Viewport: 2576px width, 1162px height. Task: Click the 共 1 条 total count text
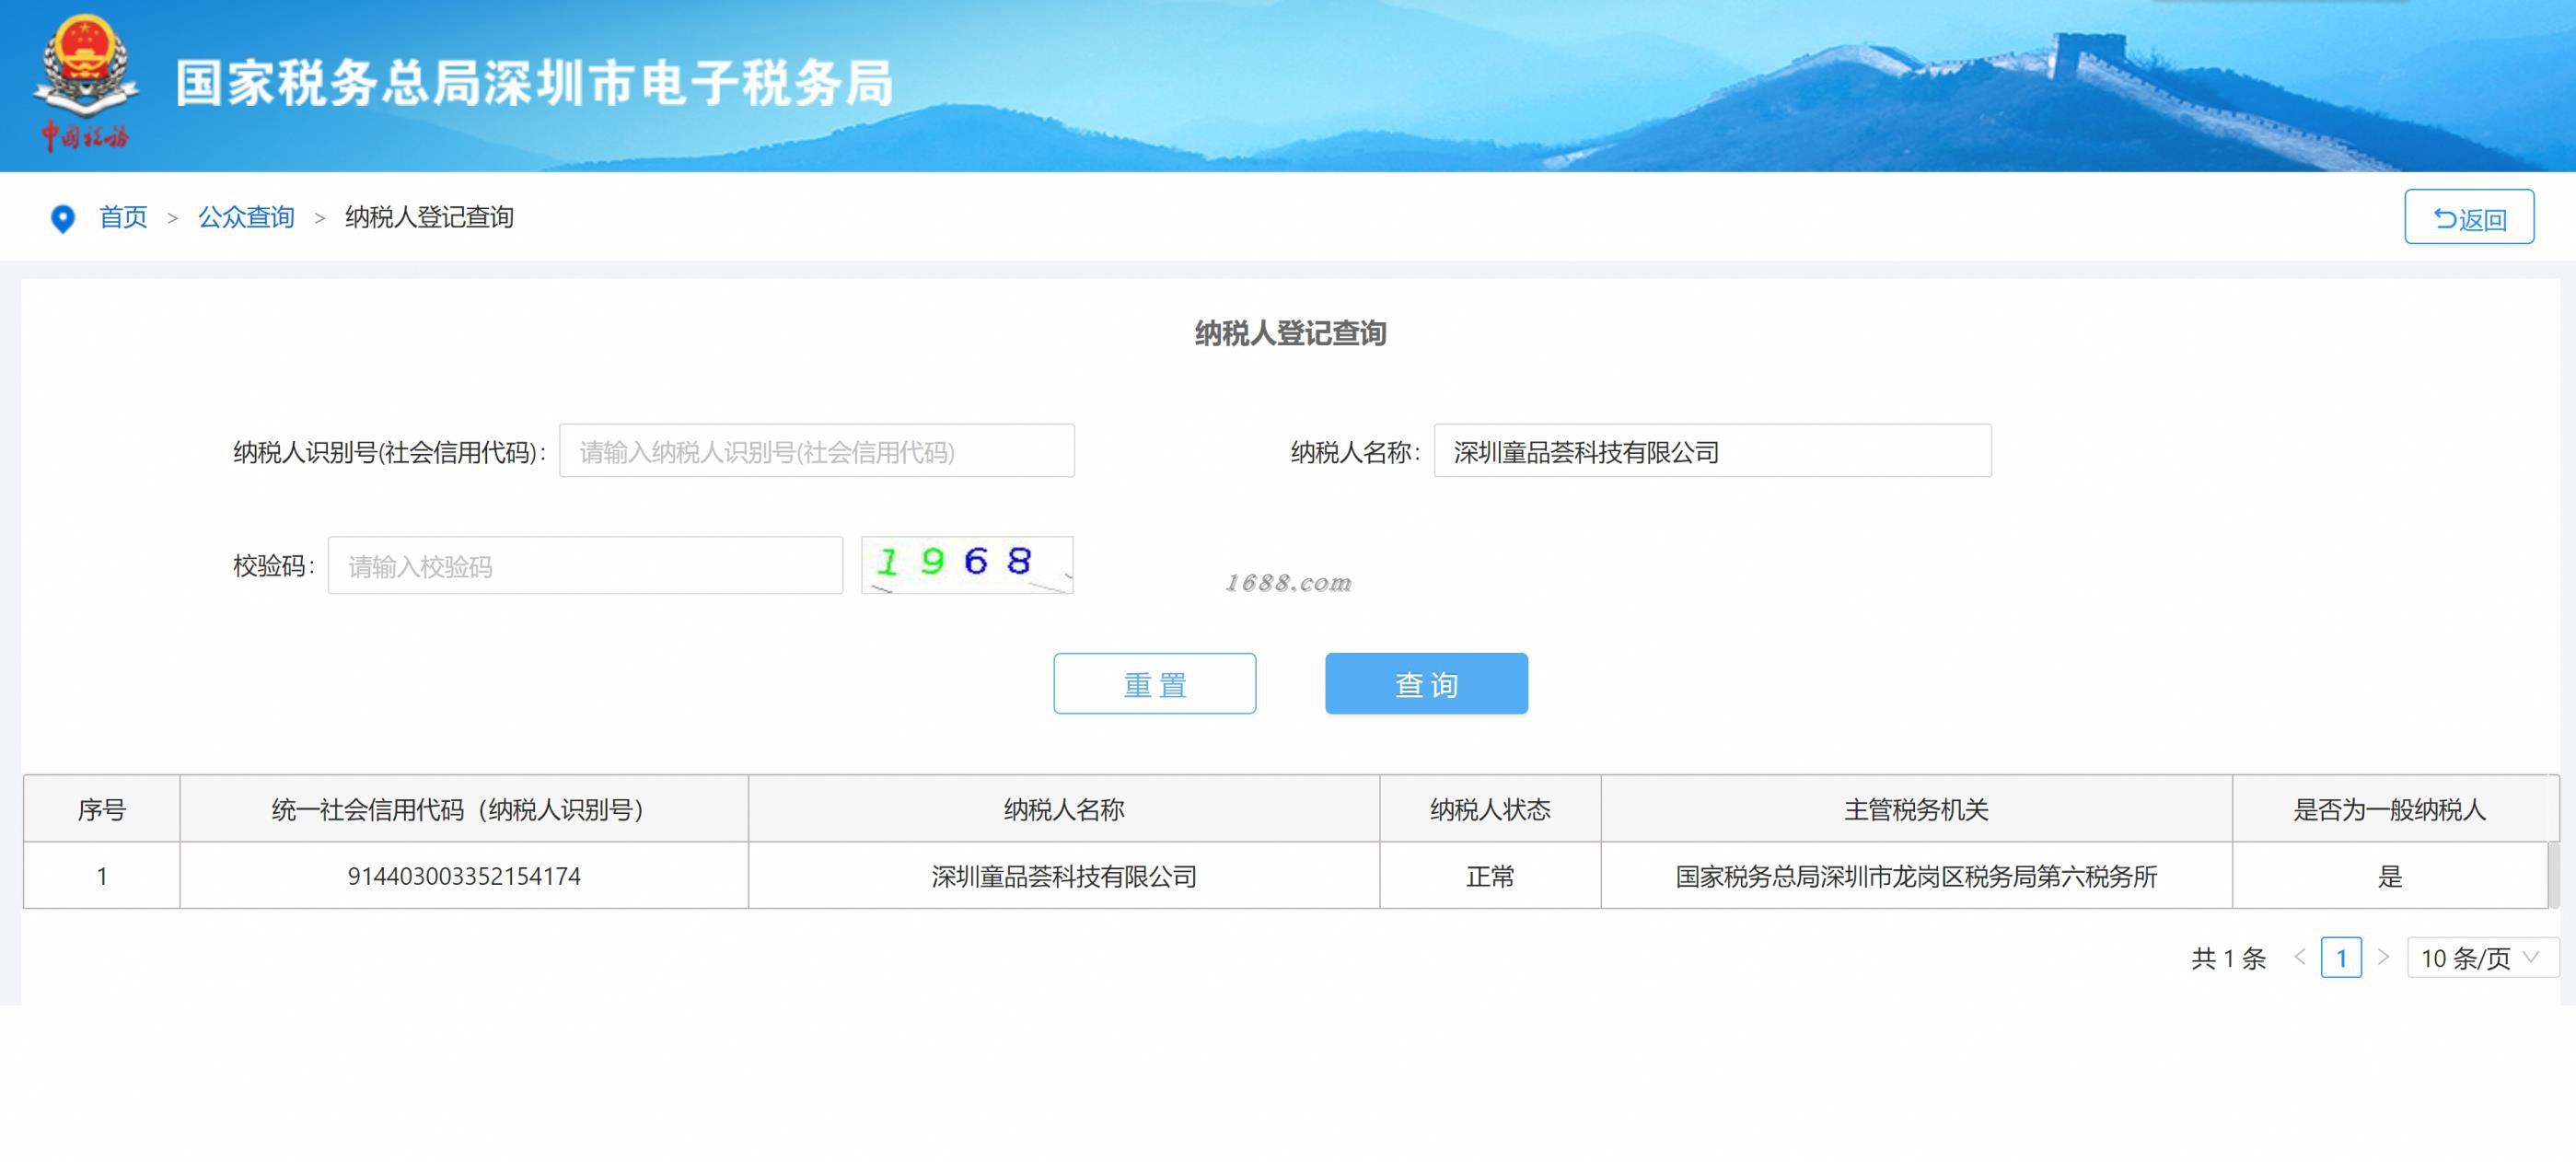(2228, 958)
